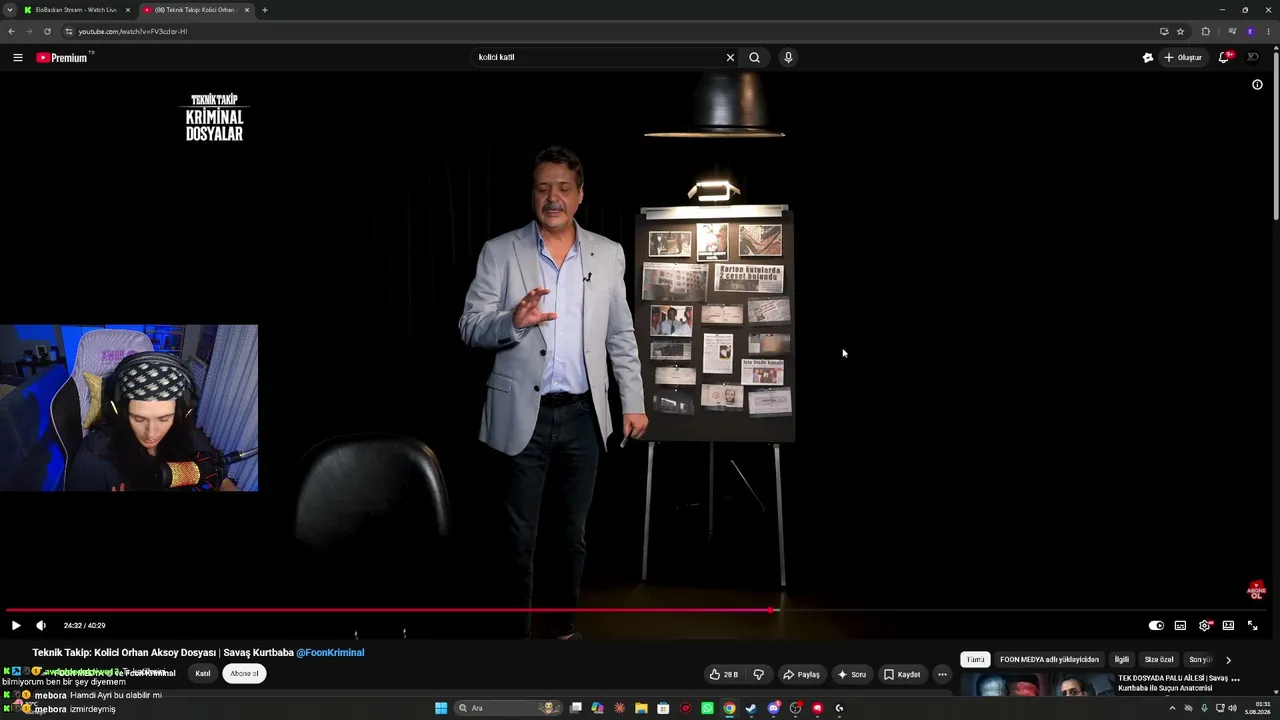Close the Teknik Takip YouTube tab

tap(247, 10)
